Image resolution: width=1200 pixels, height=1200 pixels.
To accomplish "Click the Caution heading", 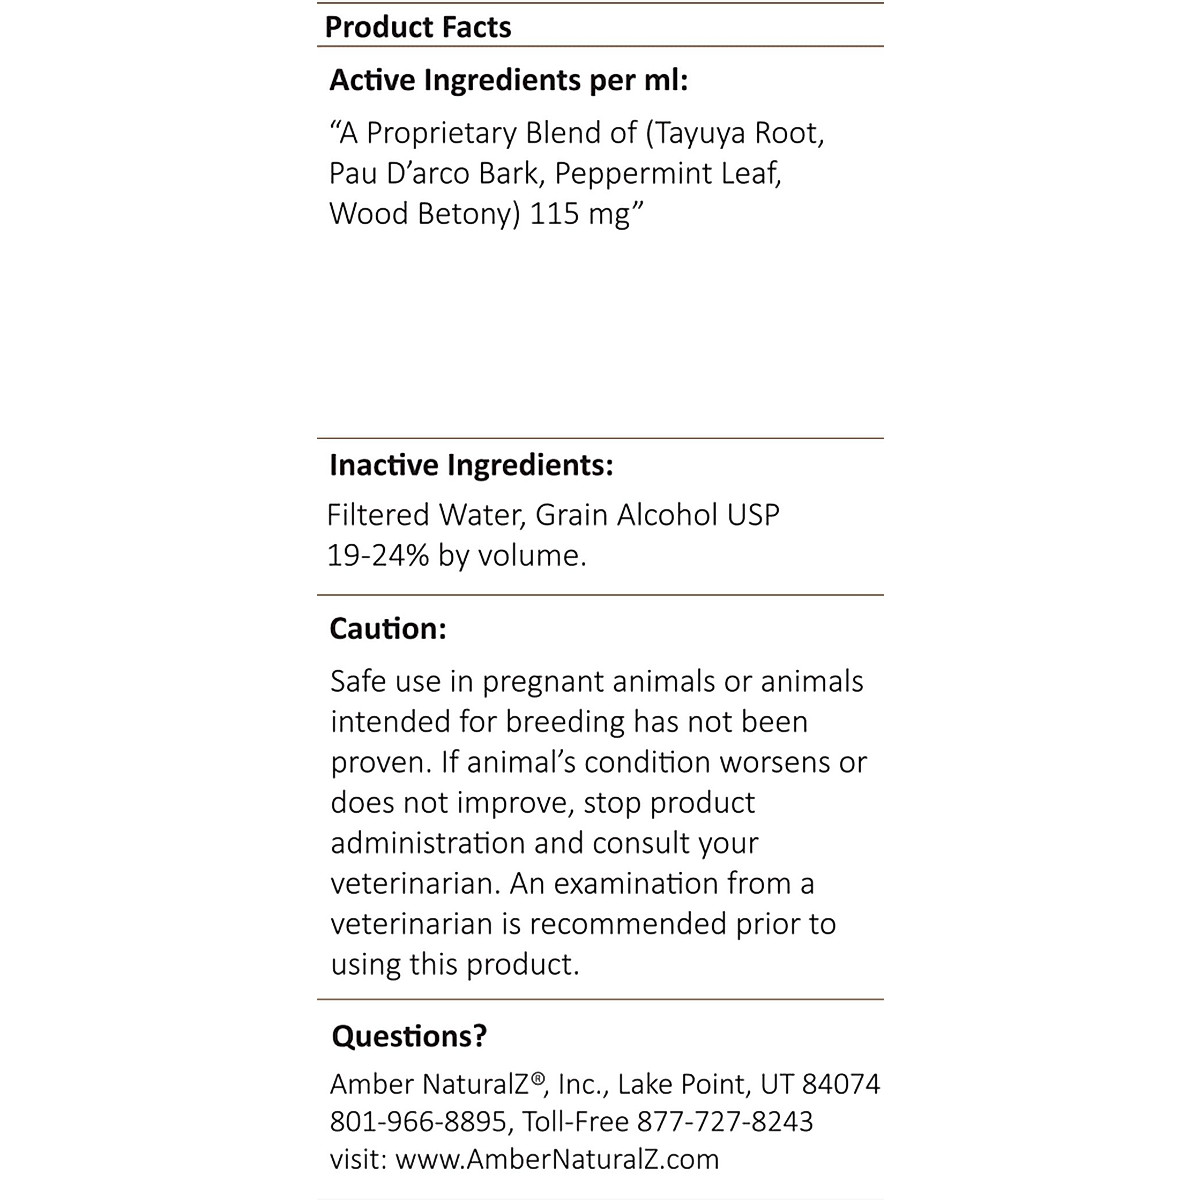I will pos(388,629).
